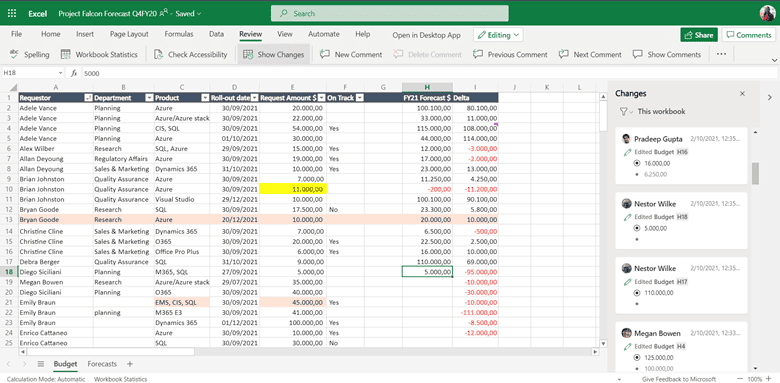Click the H17 cell reference in Changes

point(682,282)
